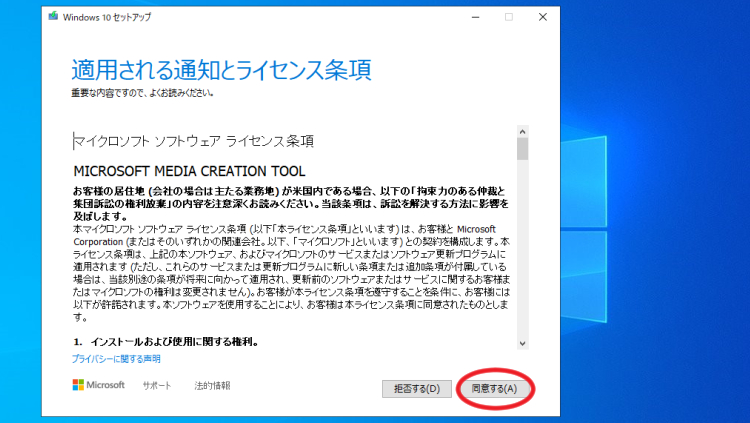Click the setup icon in the title bar
The image size is (750, 423).
point(52,17)
